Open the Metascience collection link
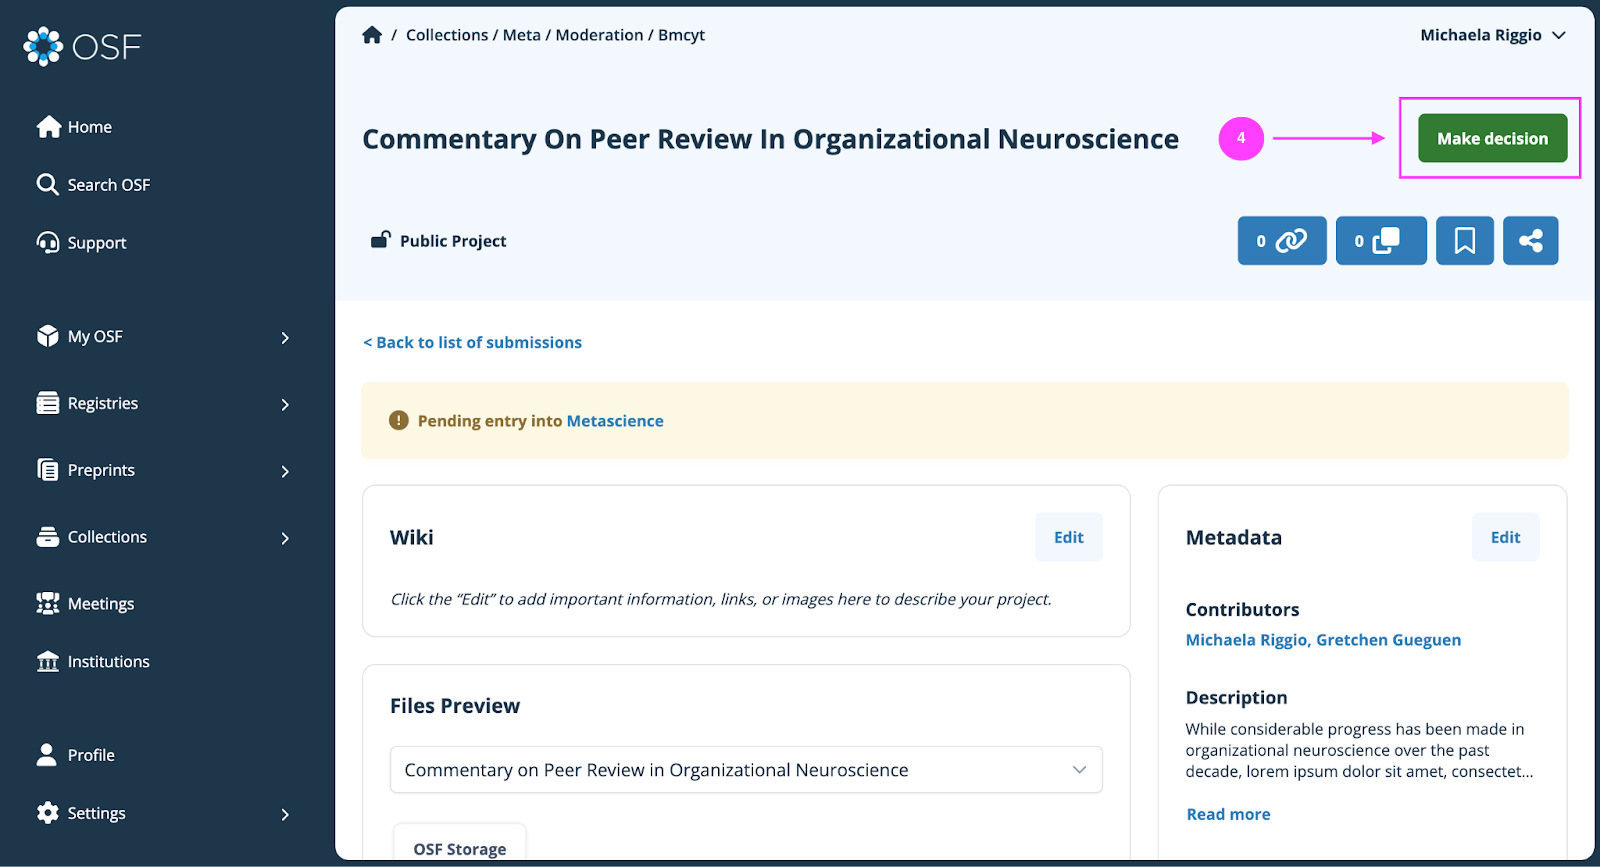This screenshot has width=1600, height=867. (x=615, y=421)
